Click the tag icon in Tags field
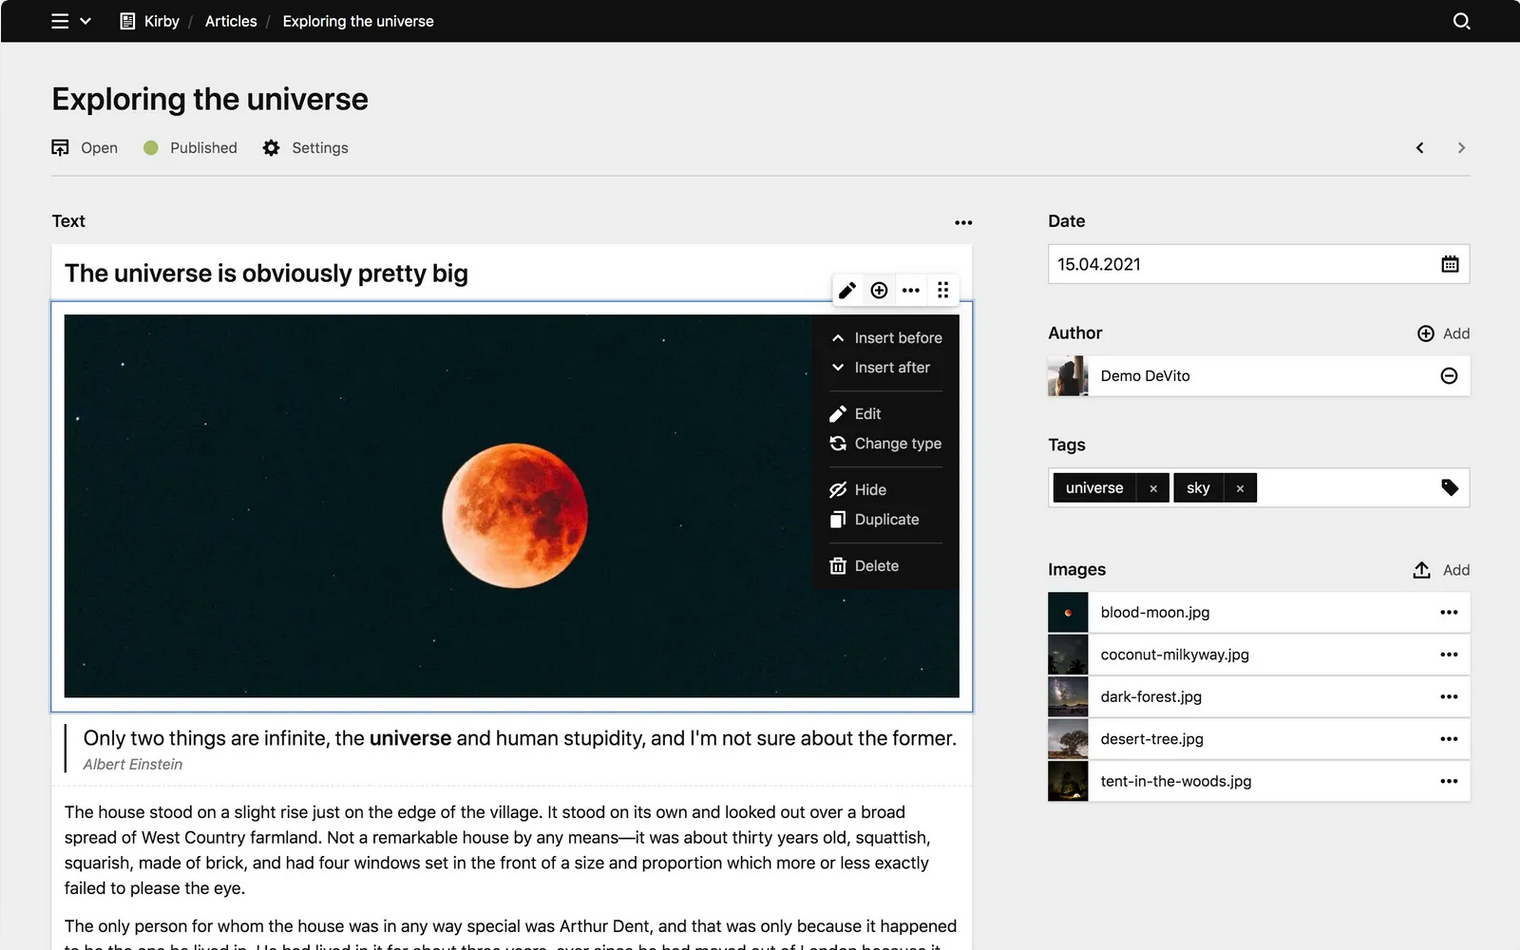1520x950 pixels. point(1449,488)
